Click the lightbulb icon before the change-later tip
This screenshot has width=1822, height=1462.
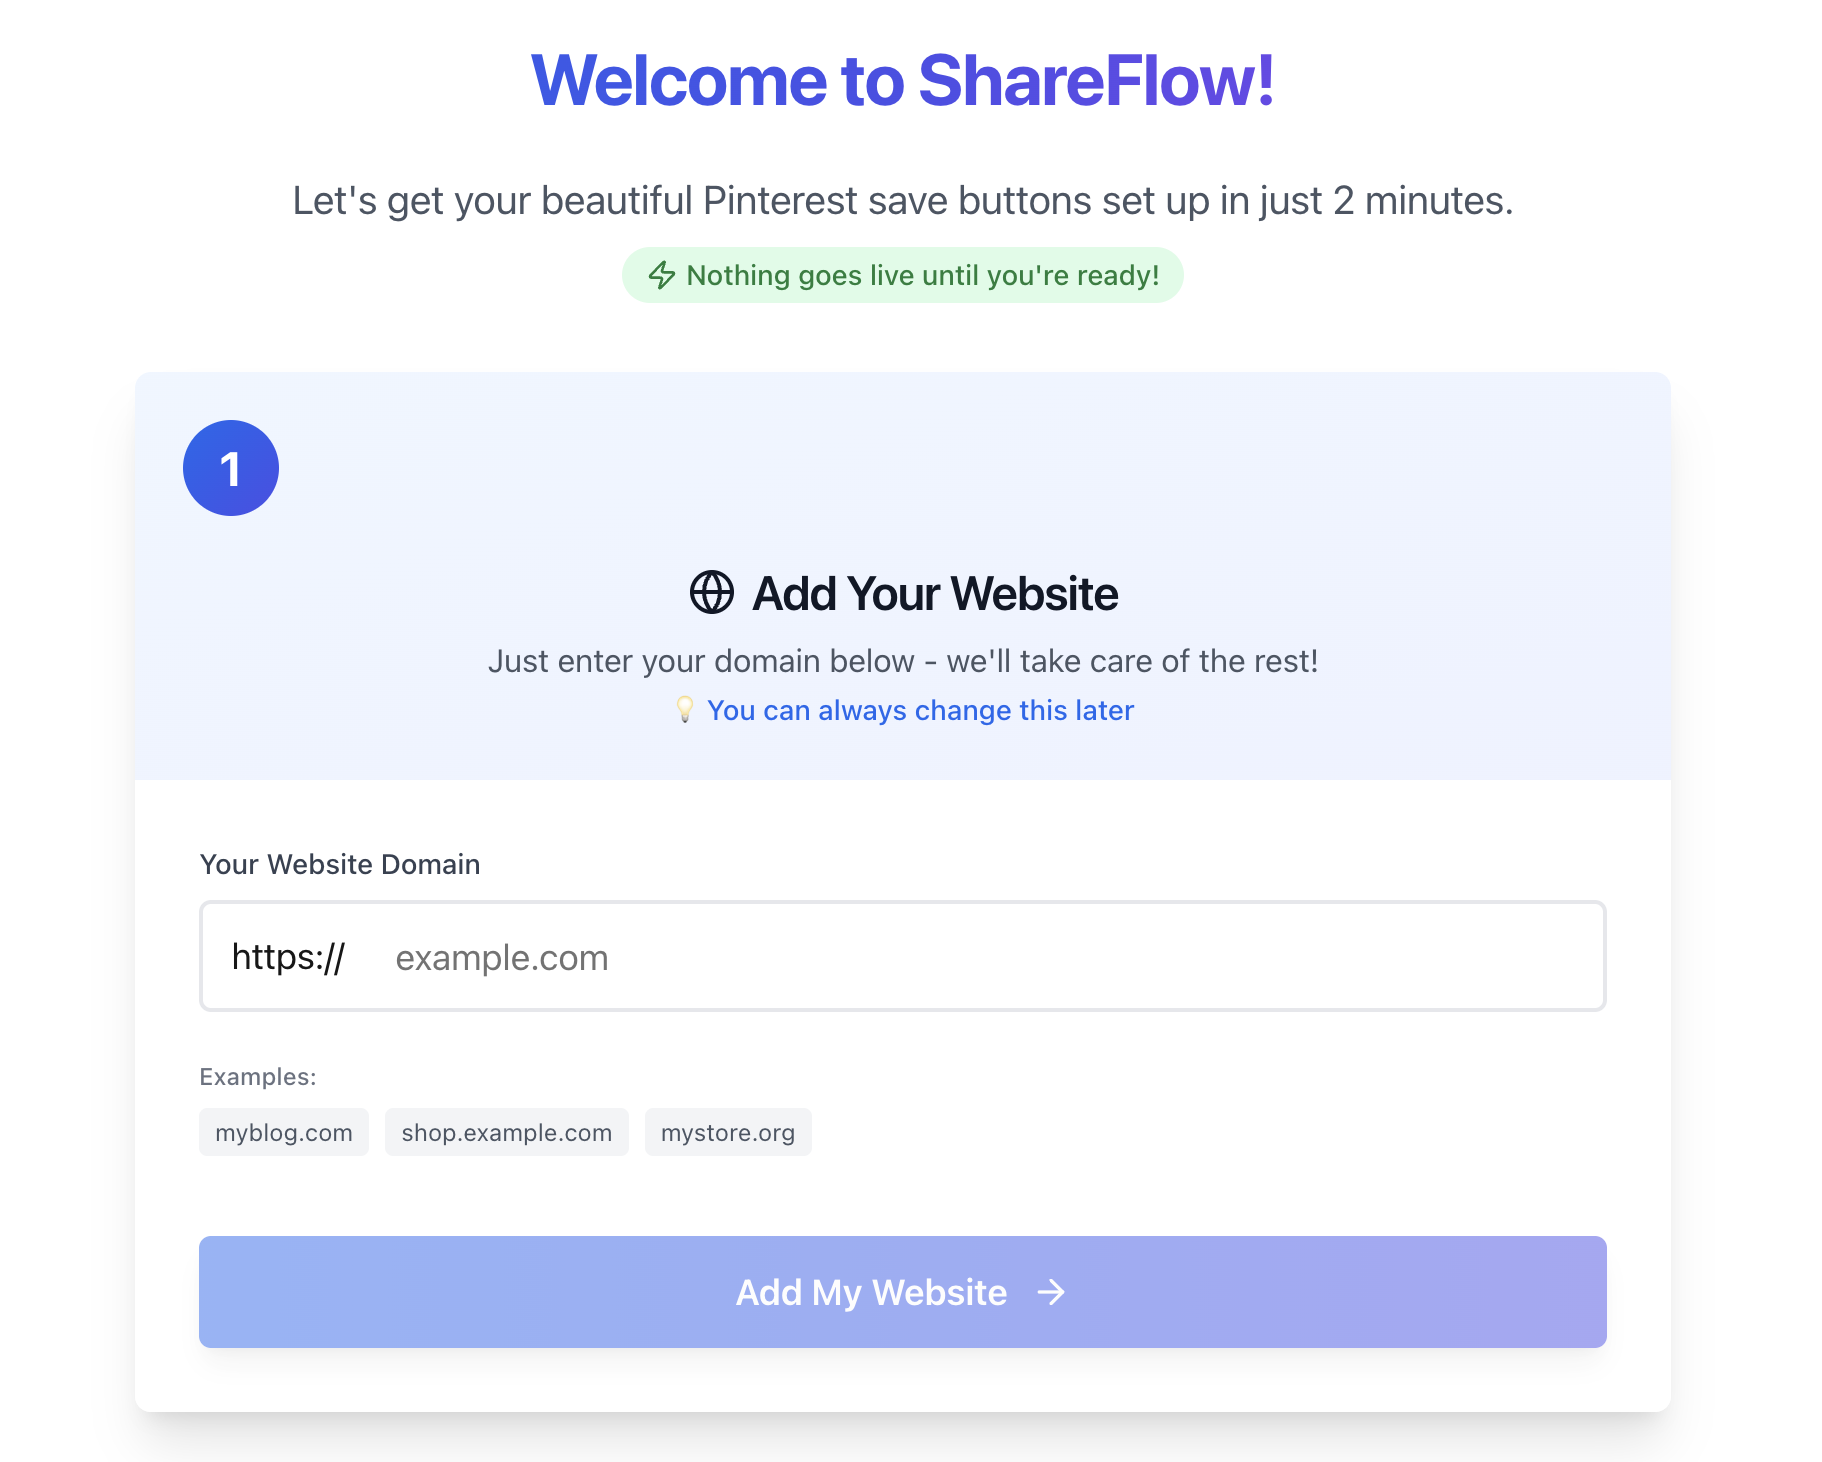(x=686, y=710)
